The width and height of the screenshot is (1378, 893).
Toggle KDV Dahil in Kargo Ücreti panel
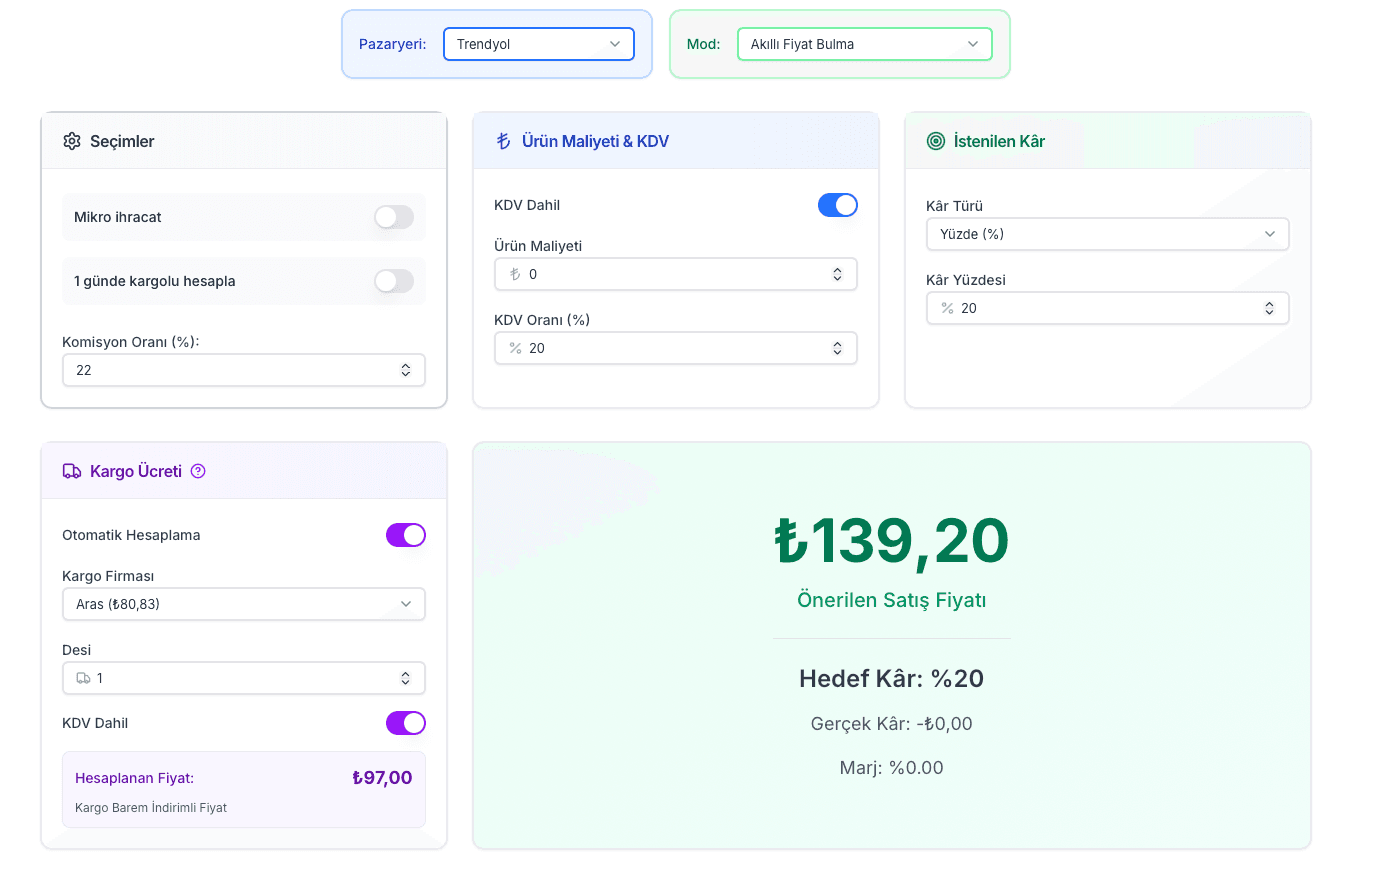(406, 723)
